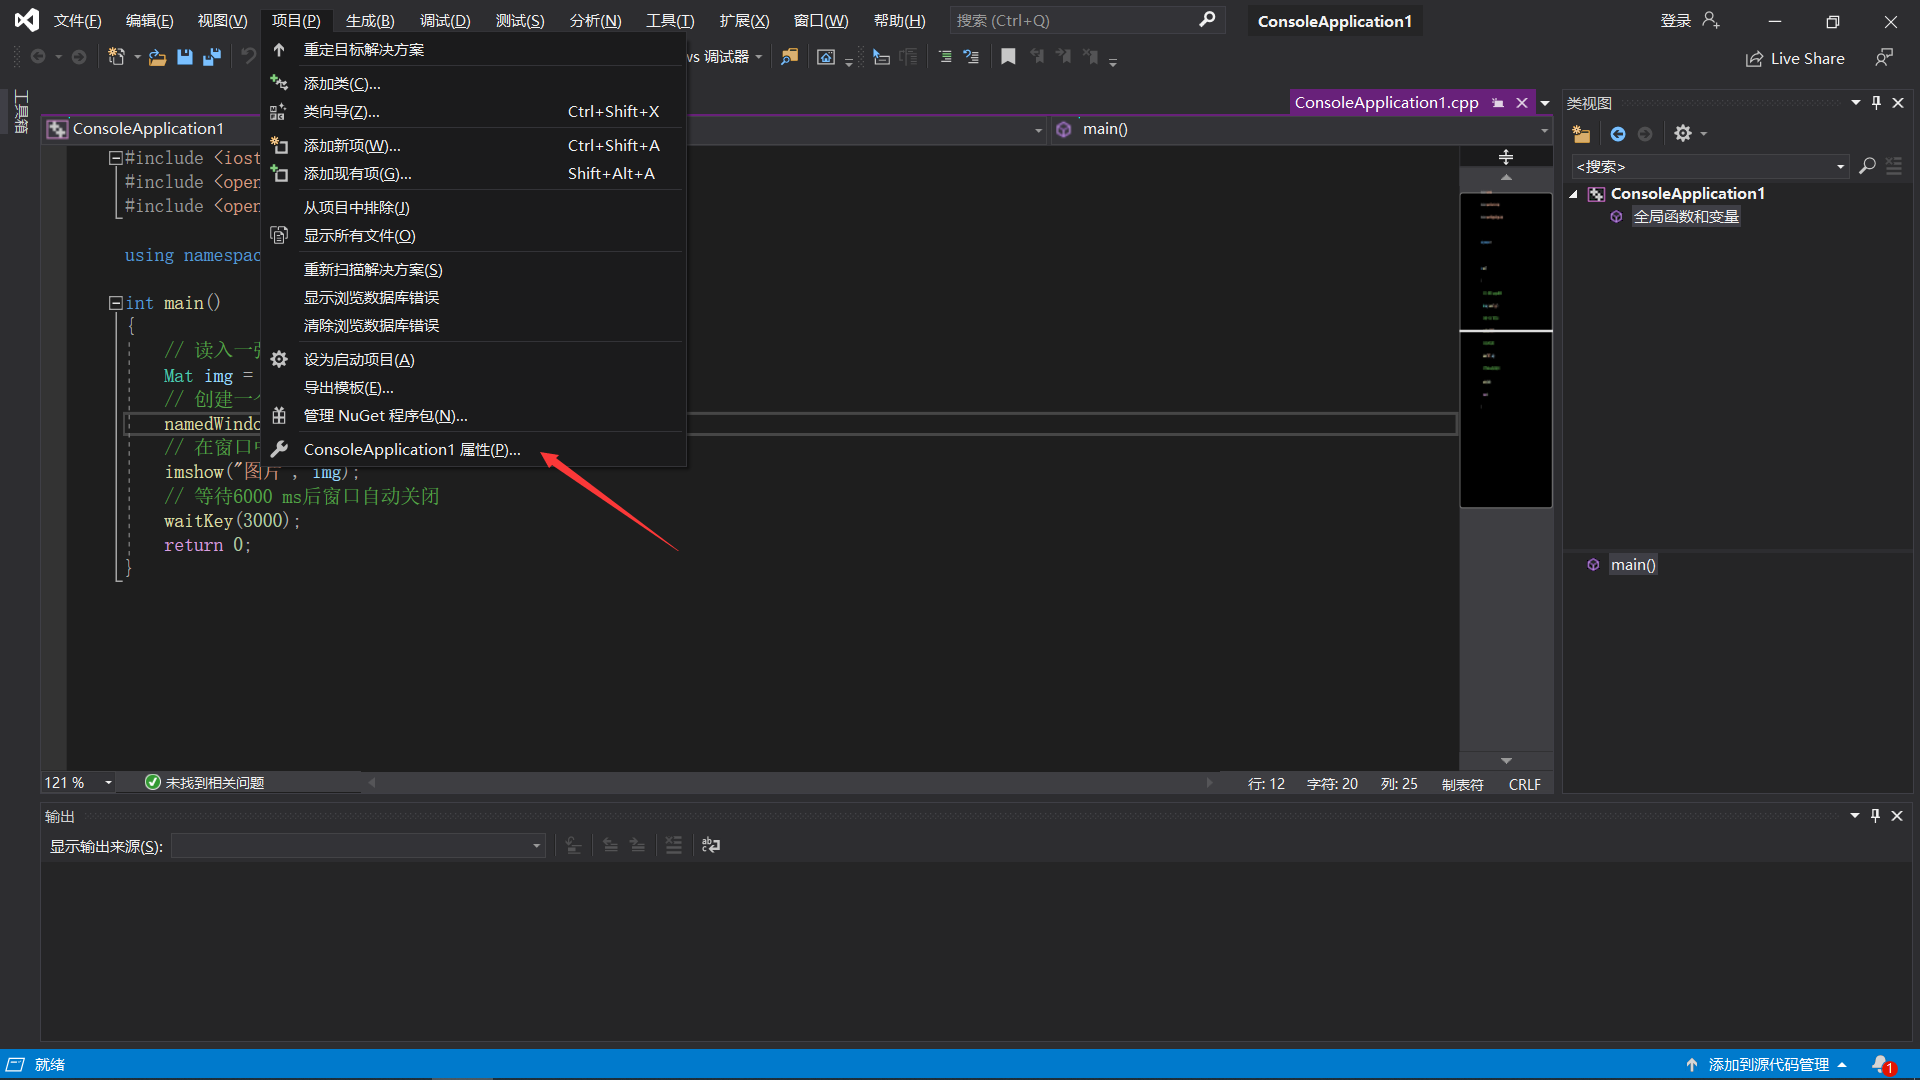This screenshot has height=1080, width=1920.
Task: Click the Save All toolbar icon
Action: (x=211, y=57)
